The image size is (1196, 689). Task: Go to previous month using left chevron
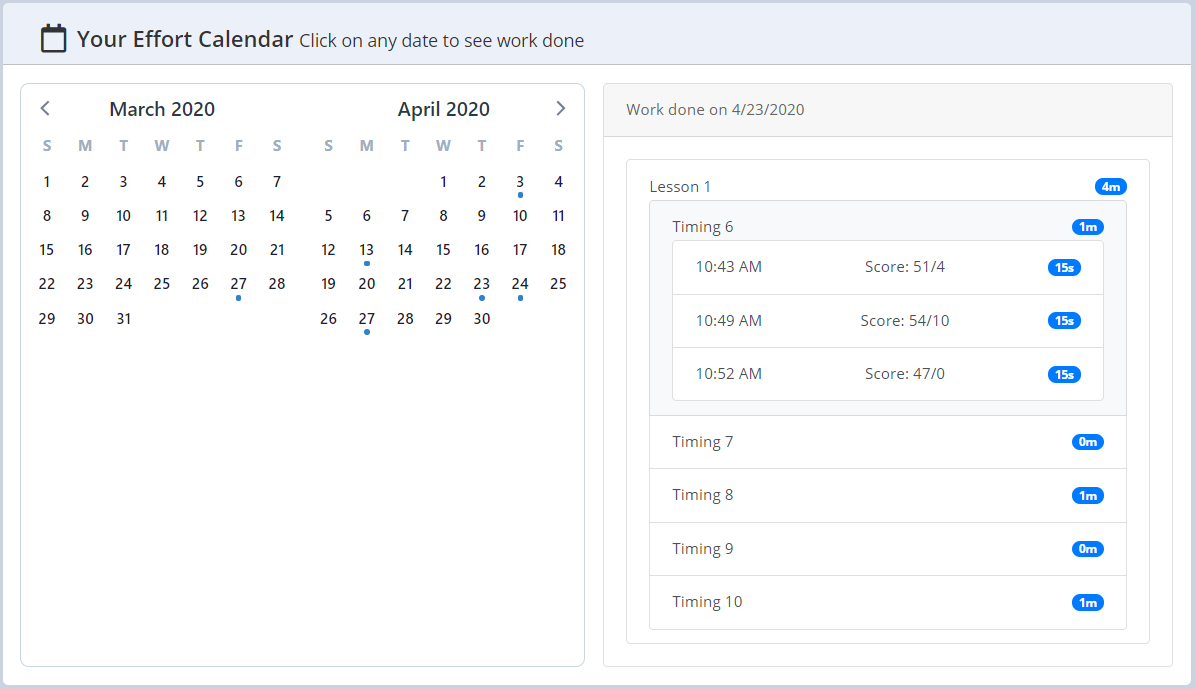[45, 108]
